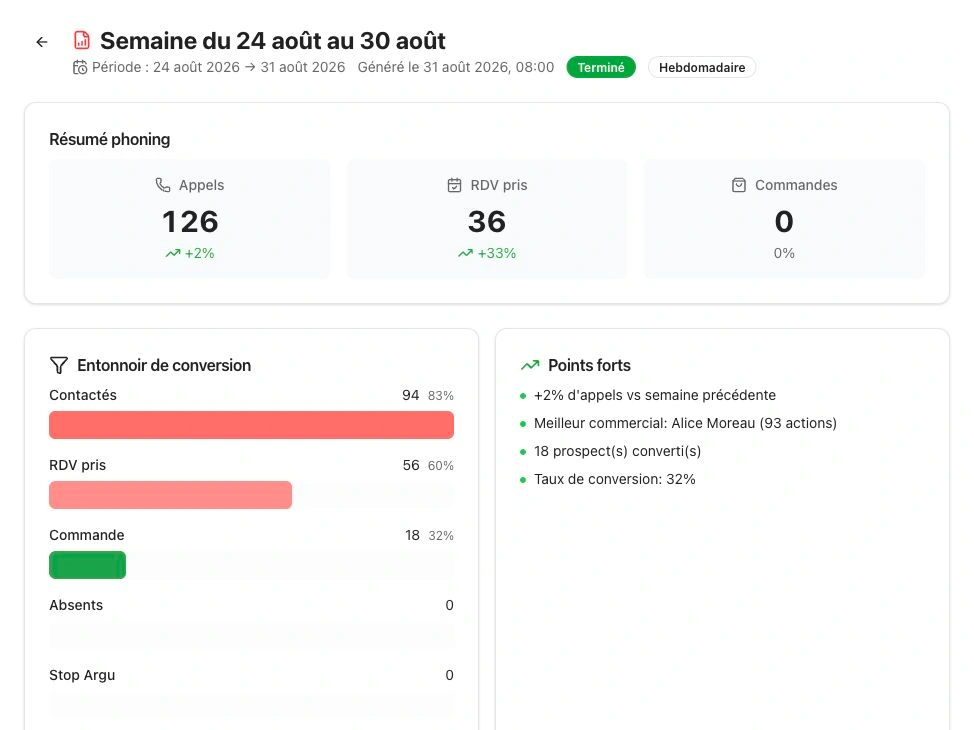Viewport: 974px width, 730px height.
Task: Click the title Semaine du 24 août au 30 août
Action: pyautogui.click(x=273, y=41)
